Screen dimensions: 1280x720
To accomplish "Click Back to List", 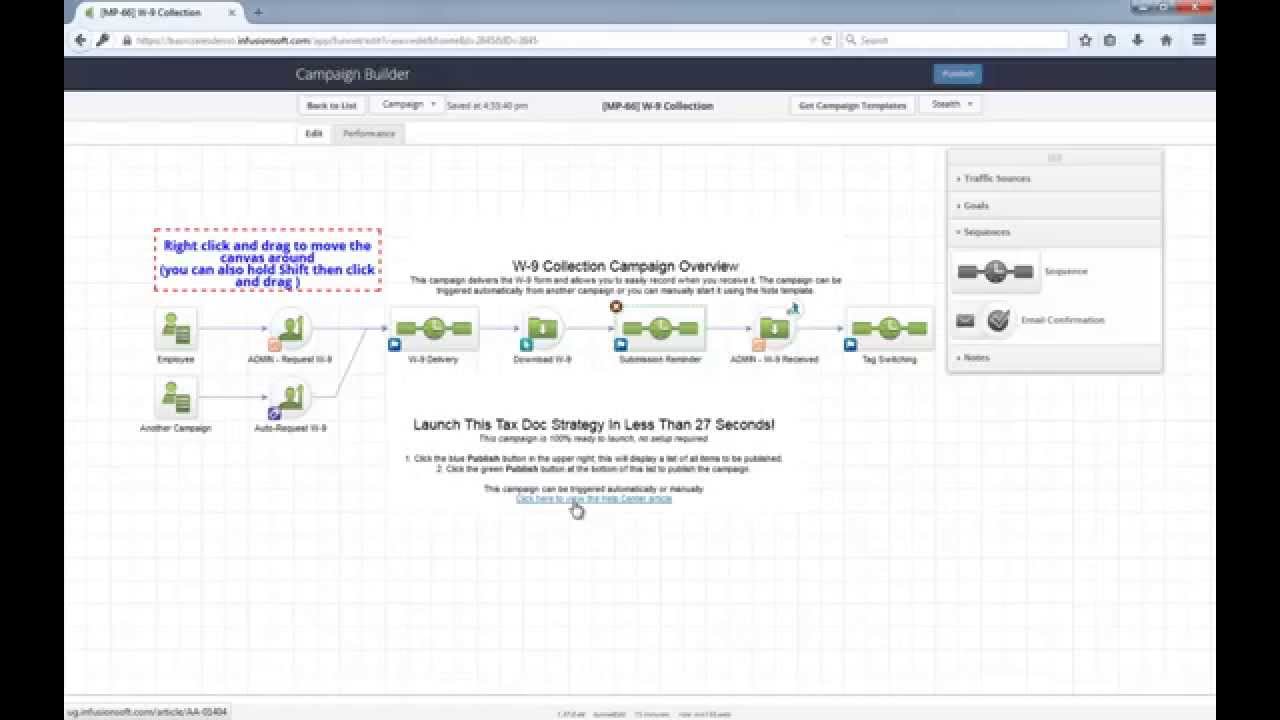I will [x=331, y=105].
